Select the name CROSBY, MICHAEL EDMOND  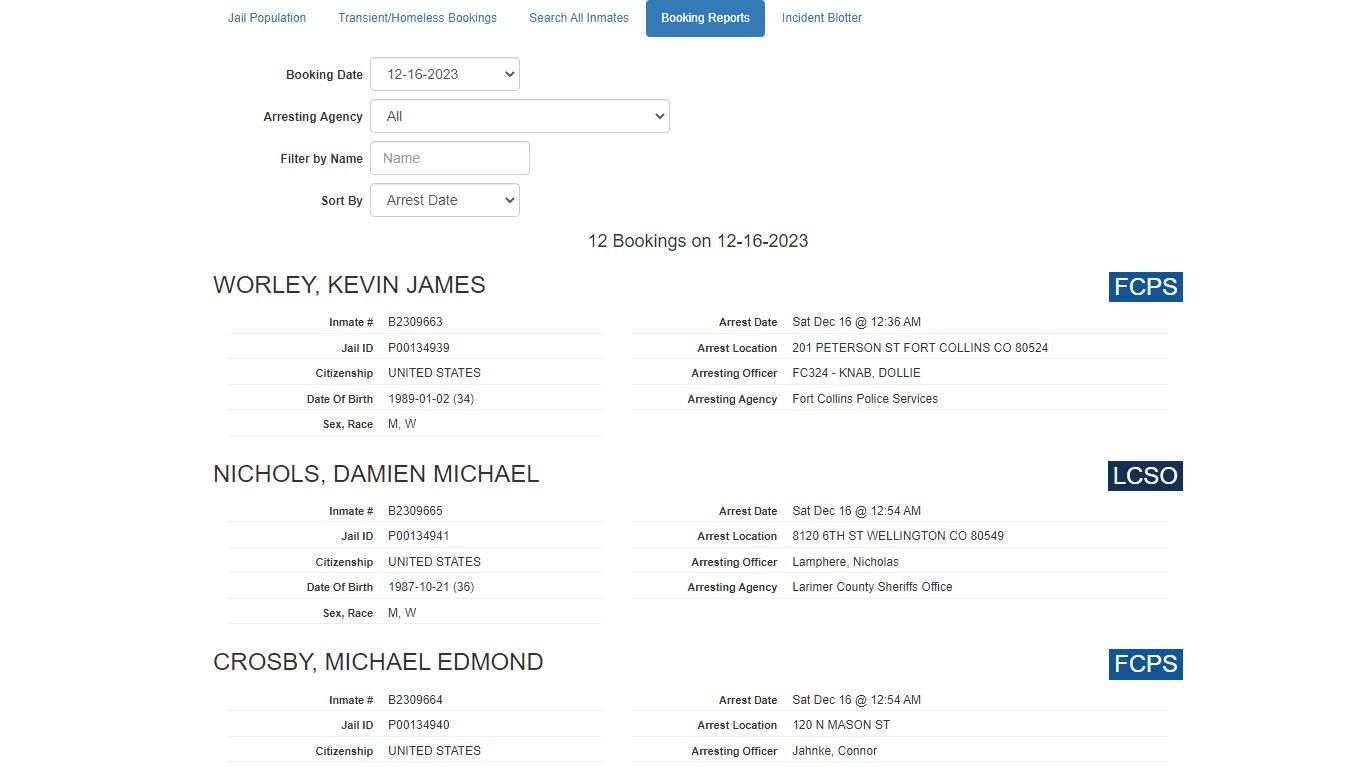378,662
